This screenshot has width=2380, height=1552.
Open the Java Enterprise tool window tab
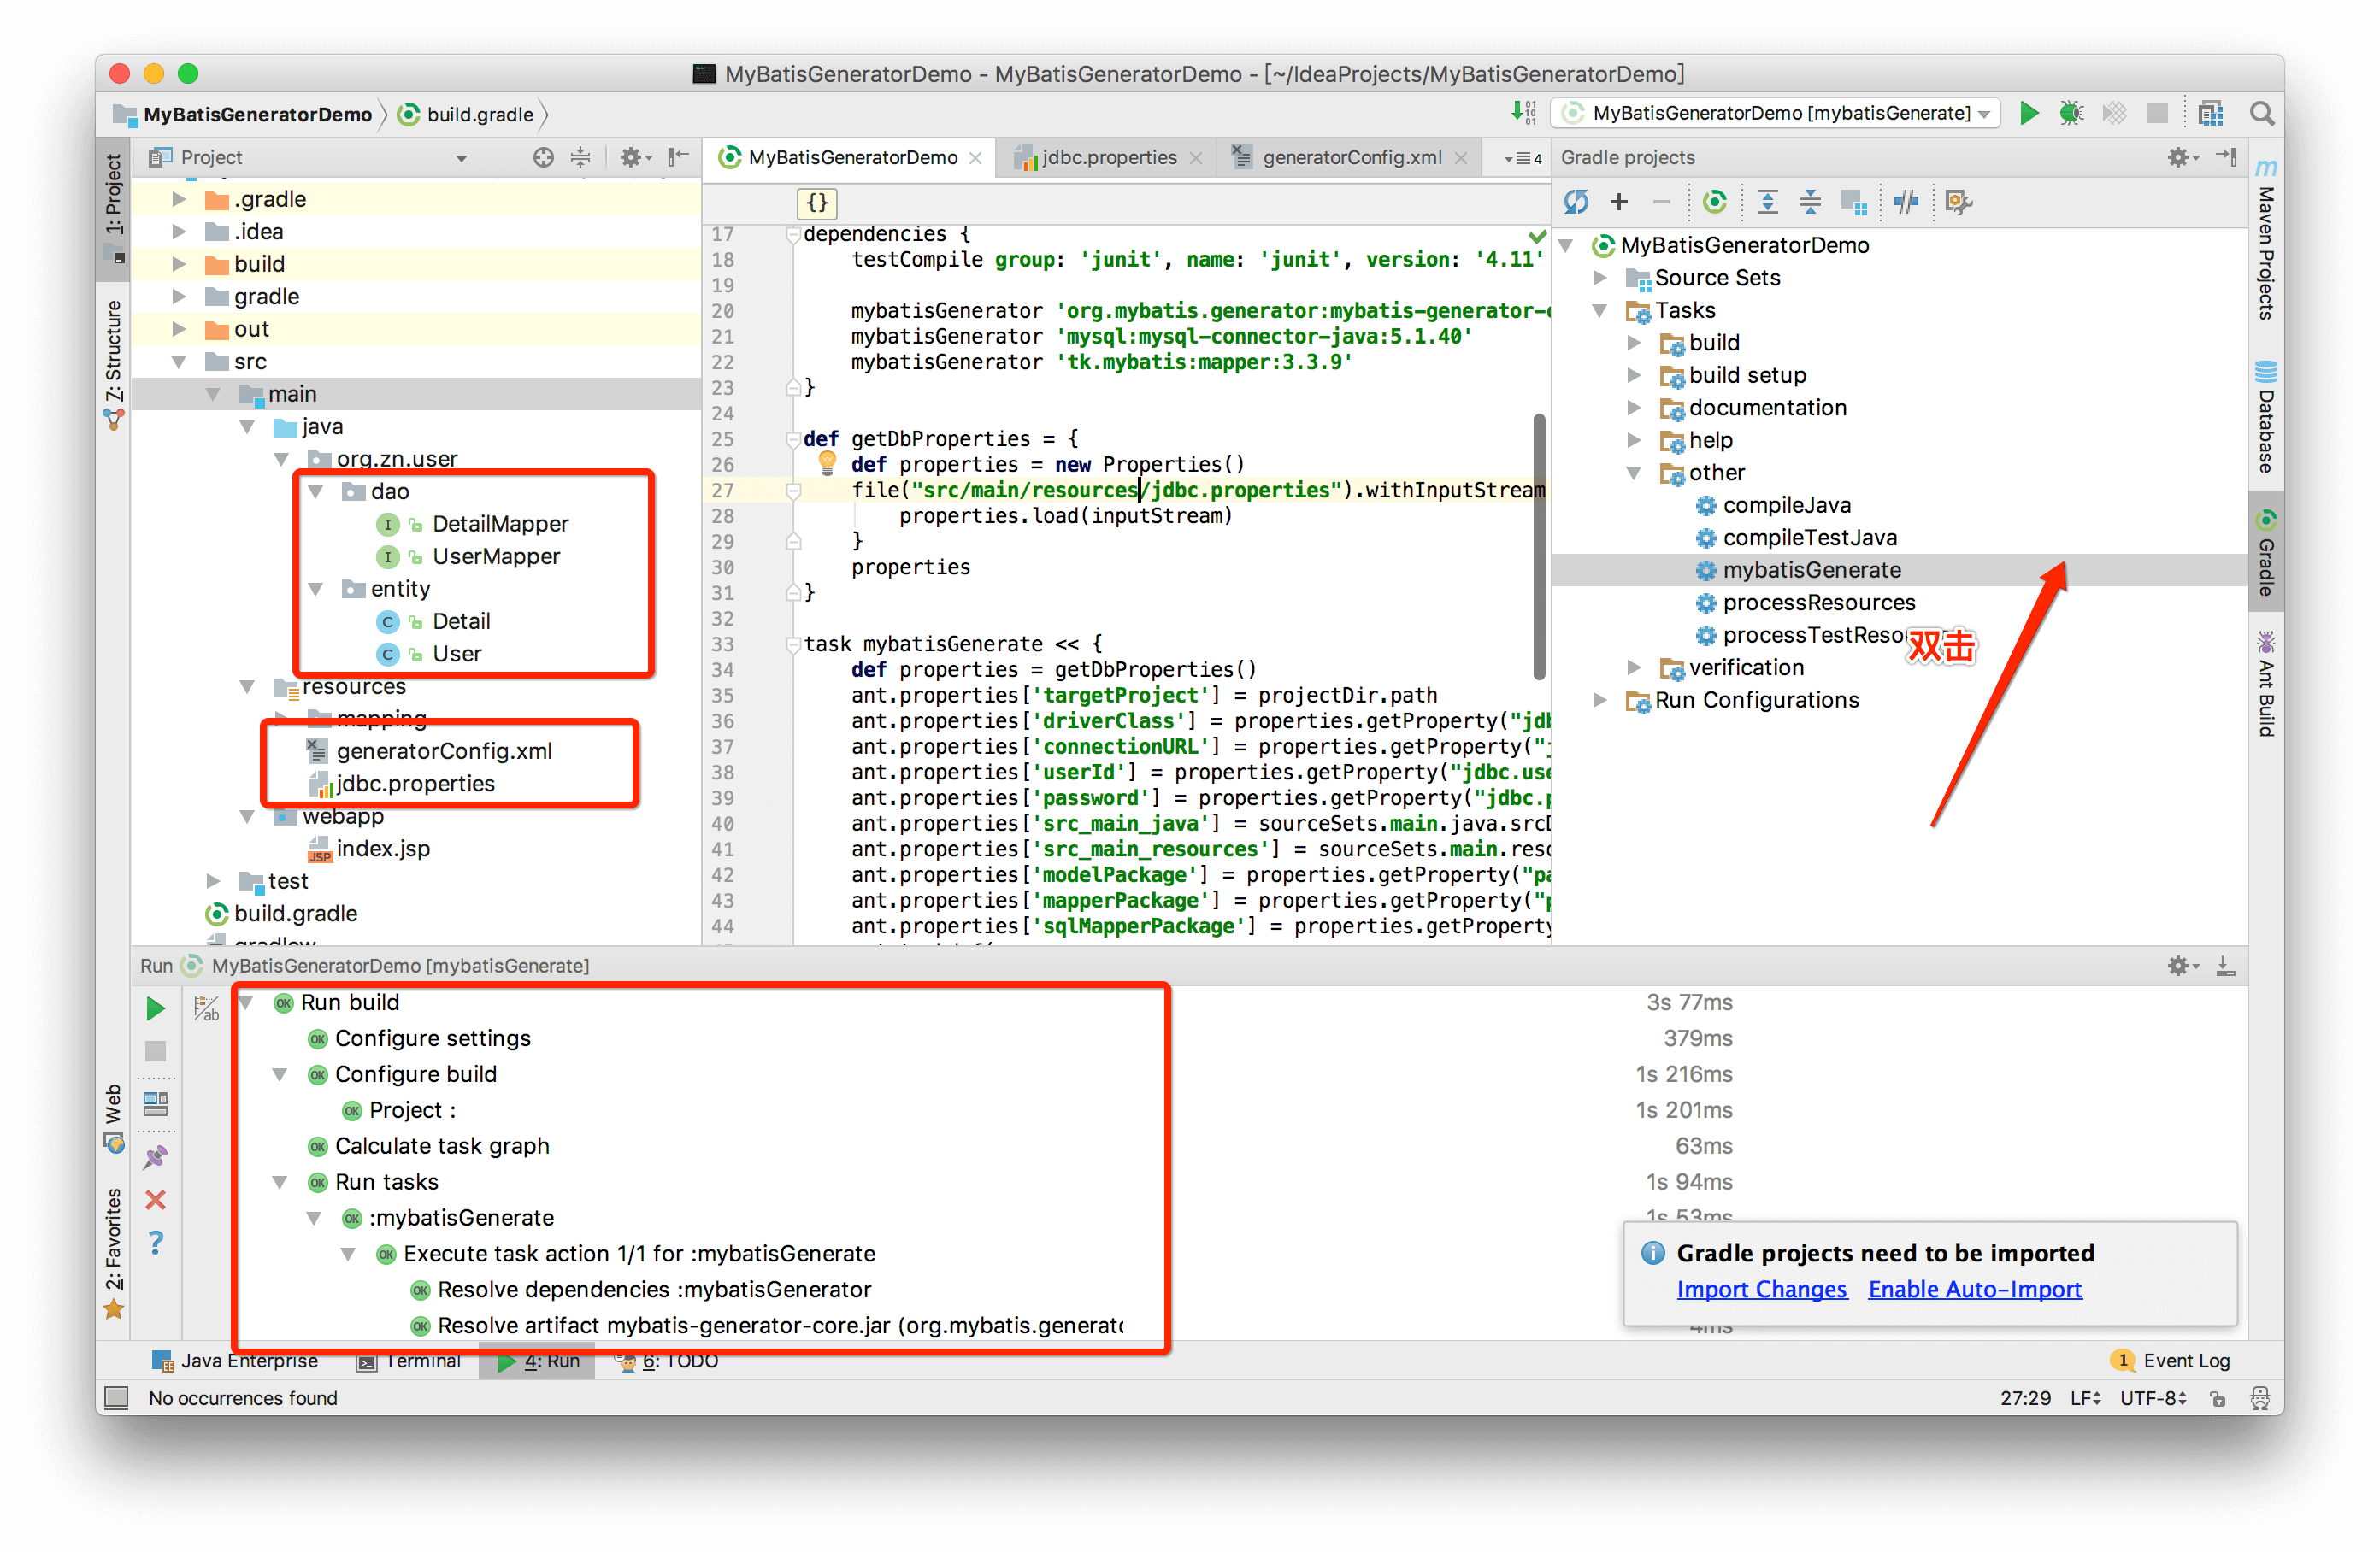(234, 1361)
